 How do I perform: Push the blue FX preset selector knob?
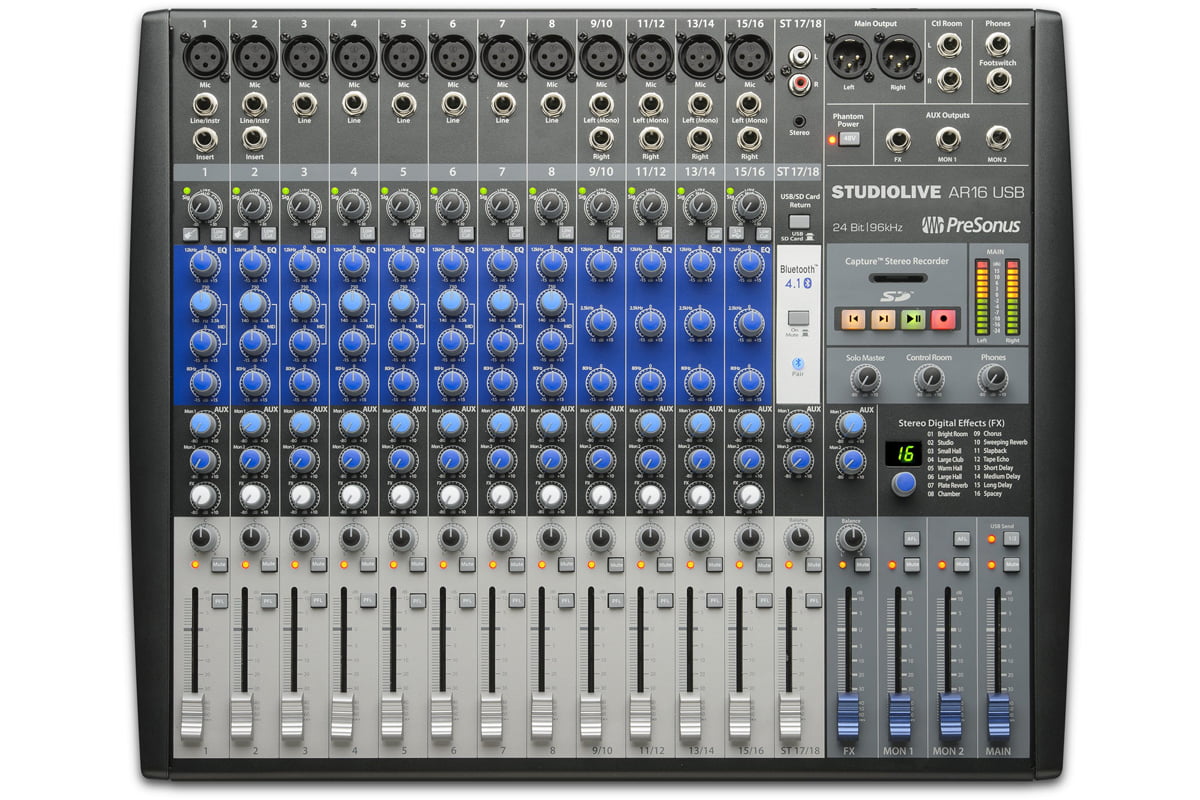click(904, 485)
